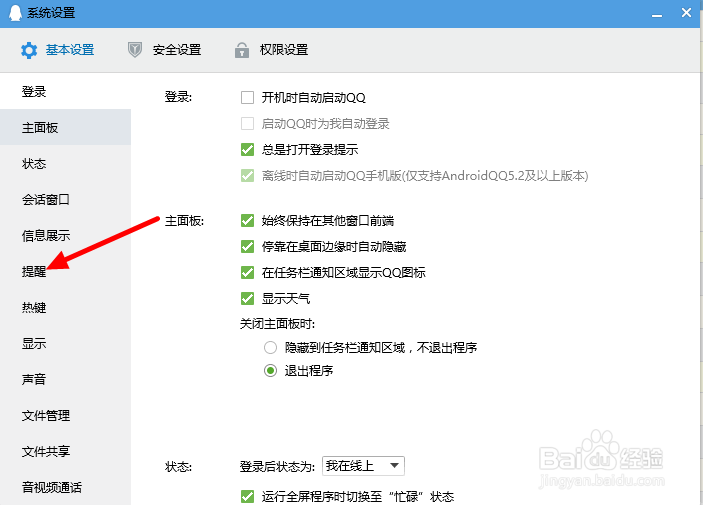Click the shield icon for 安全设置
Viewport: 703px width, 505px height.
pyautogui.click(x=135, y=50)
